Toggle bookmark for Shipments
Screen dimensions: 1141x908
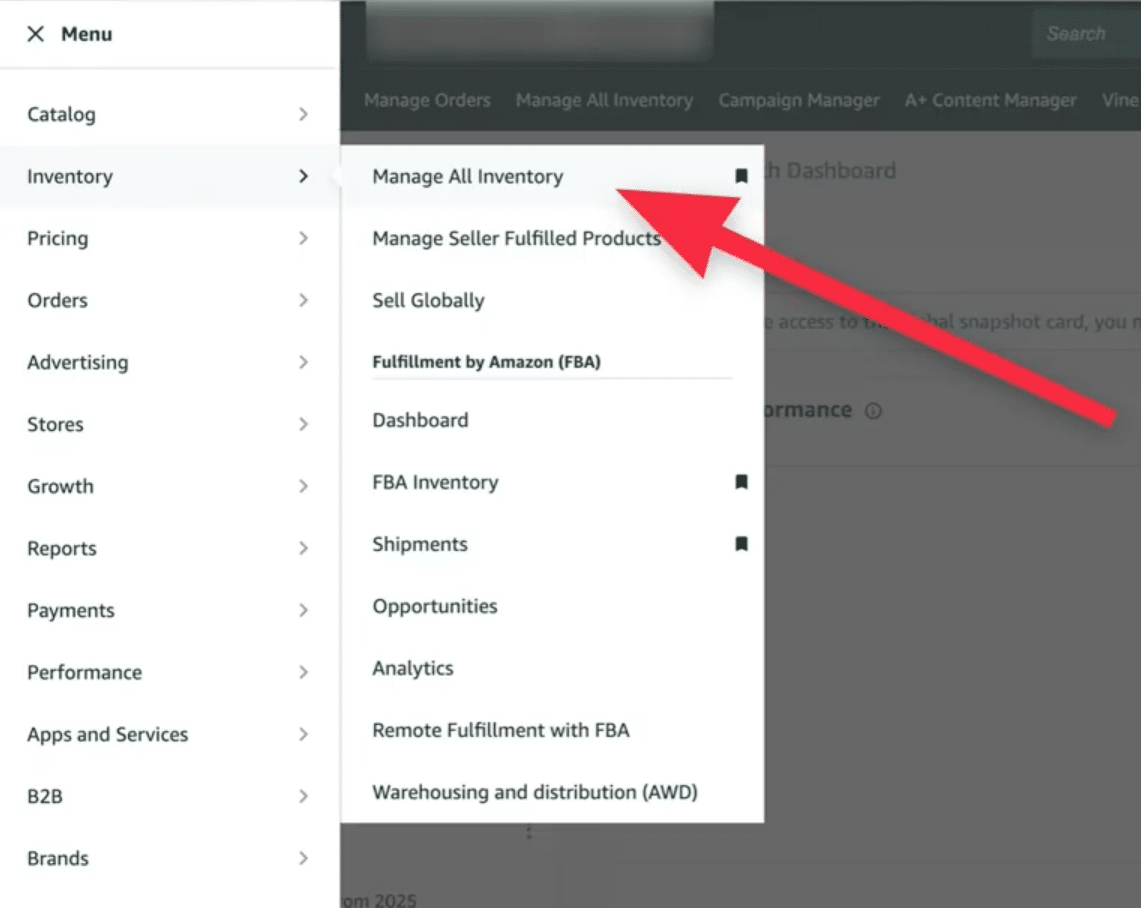[741, 543]
